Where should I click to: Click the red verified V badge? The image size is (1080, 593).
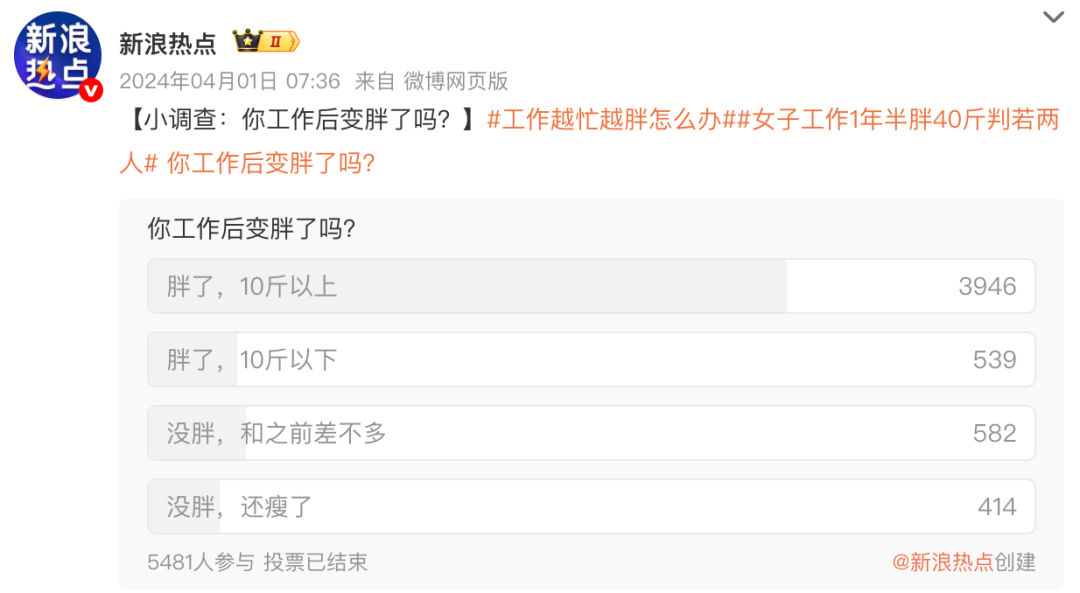91,90
